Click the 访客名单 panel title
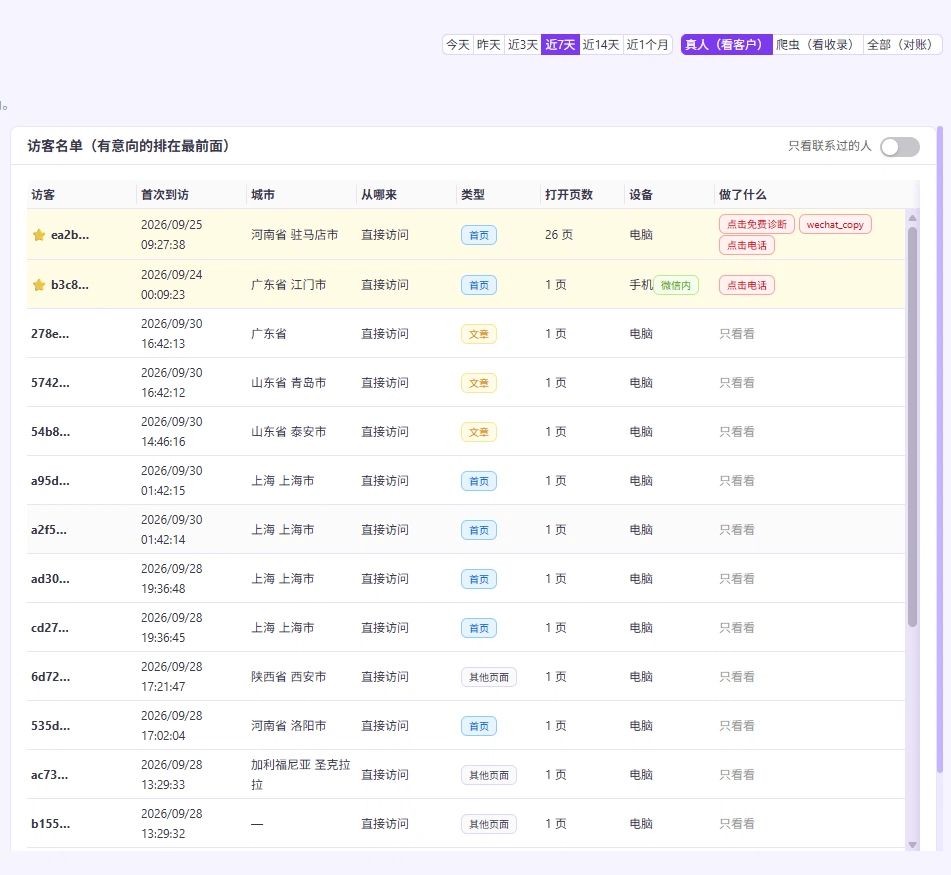 129,146
